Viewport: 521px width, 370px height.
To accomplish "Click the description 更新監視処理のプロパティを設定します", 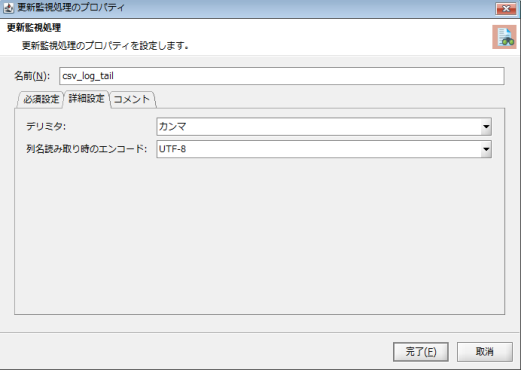I will coord(105,46).
